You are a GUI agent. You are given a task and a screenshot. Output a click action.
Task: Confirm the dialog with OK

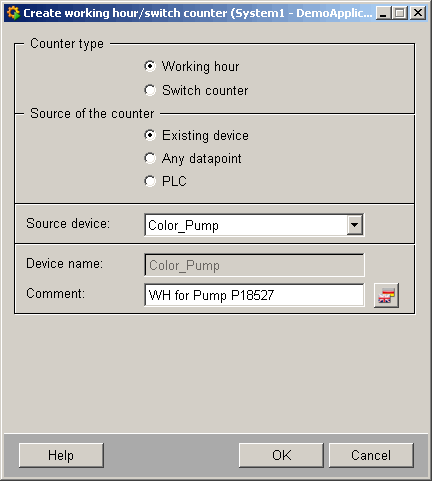[x=281, y=455]
